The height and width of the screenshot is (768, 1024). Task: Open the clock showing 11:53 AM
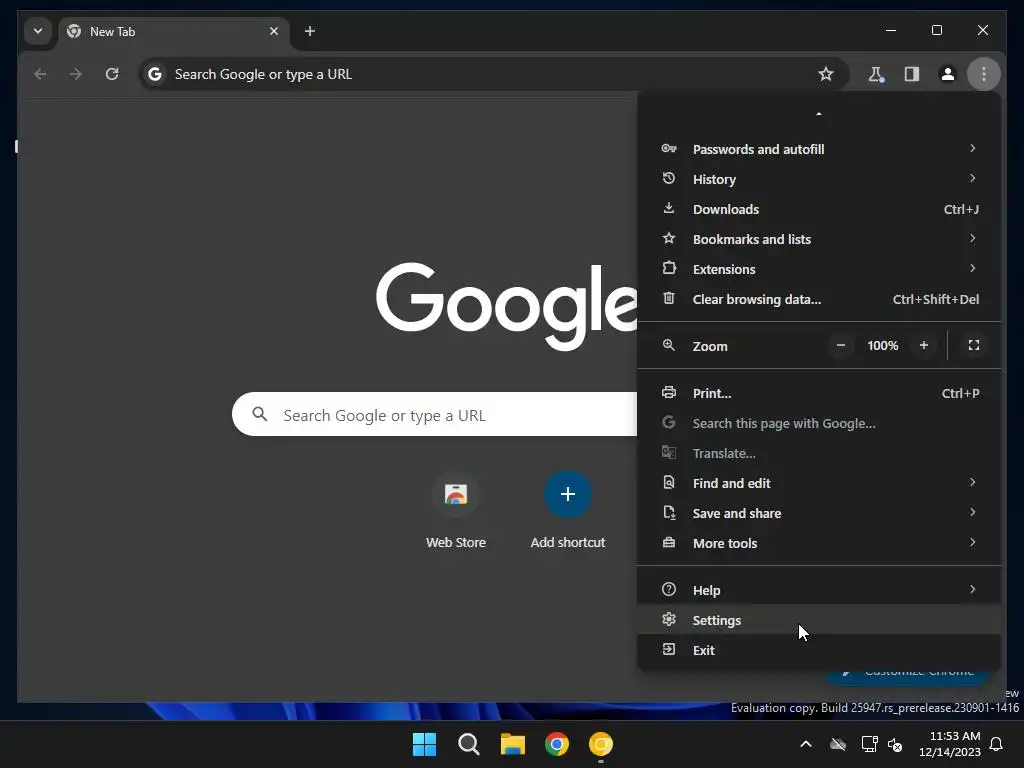coord(950,744)
